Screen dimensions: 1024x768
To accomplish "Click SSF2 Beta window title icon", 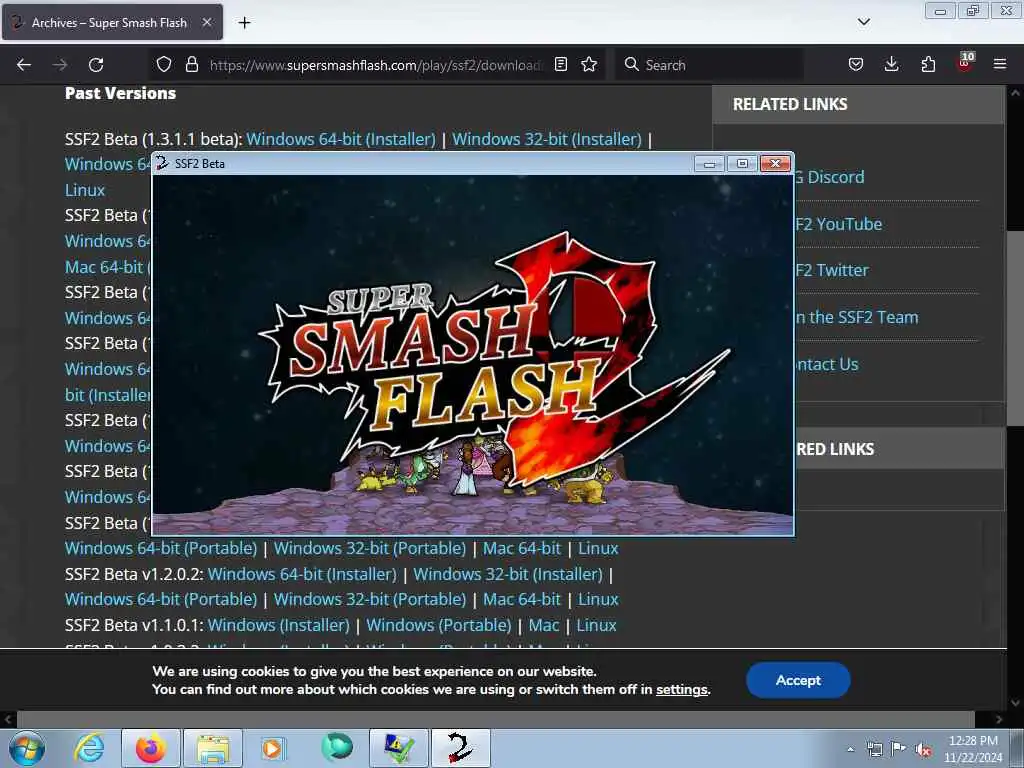I will (162, 163).
